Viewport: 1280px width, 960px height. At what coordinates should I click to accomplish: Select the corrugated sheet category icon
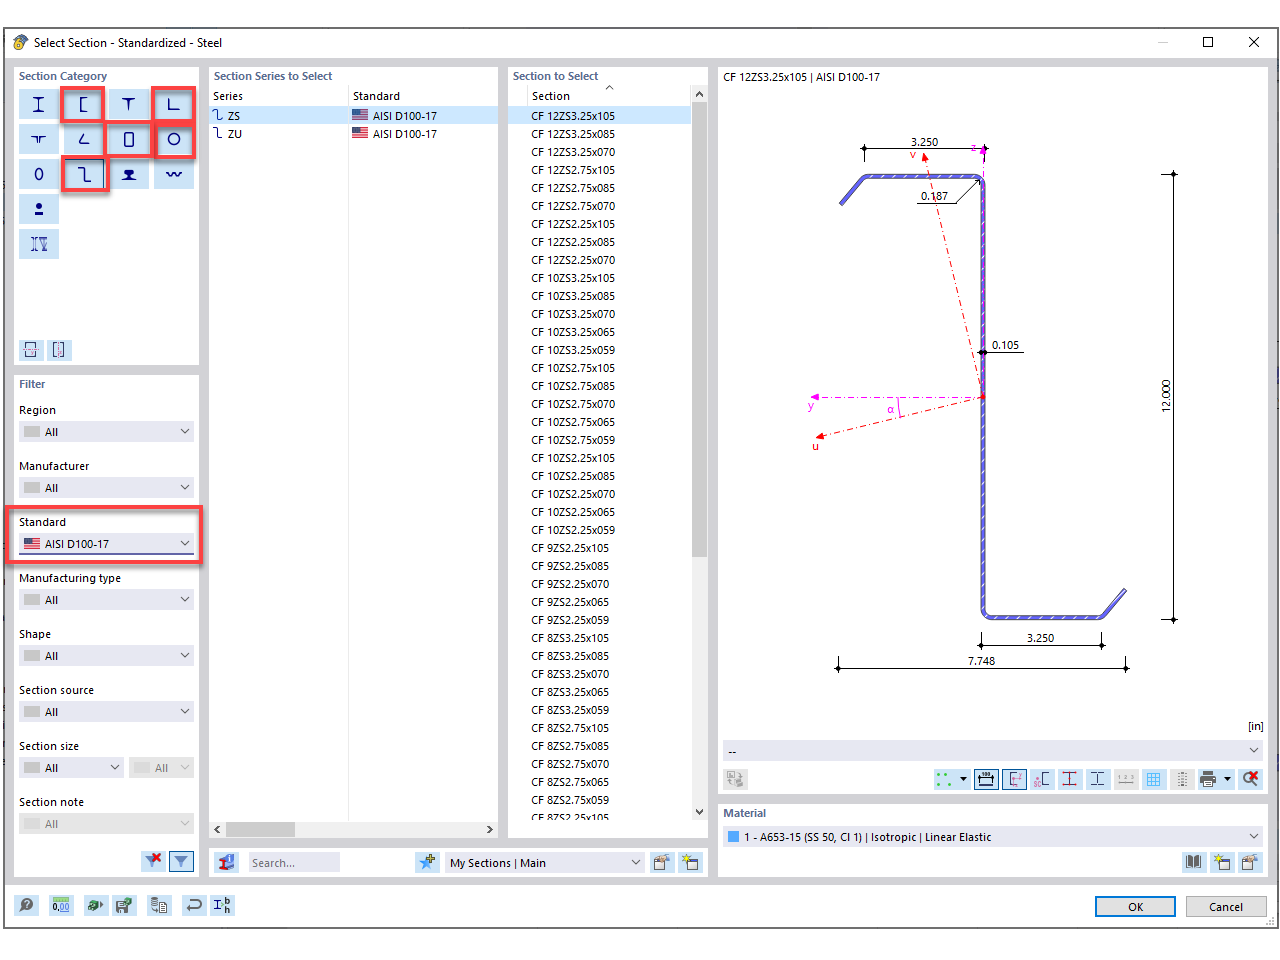click(x=173, y=174)
